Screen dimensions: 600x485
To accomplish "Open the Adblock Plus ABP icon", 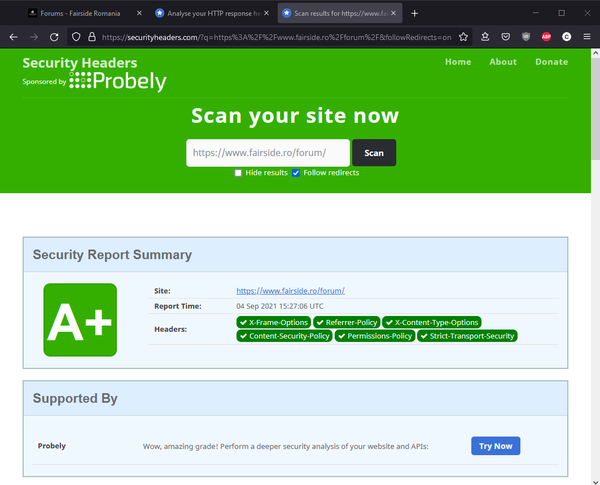I will coord(546,37).
